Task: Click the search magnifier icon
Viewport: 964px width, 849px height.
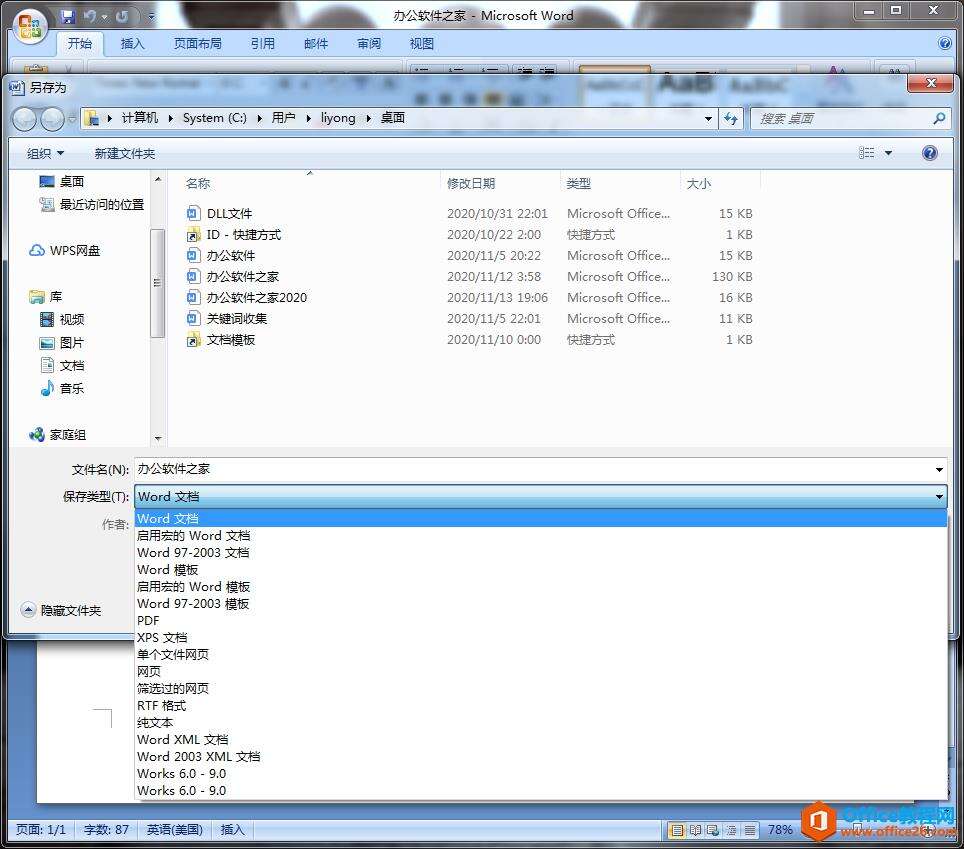Action: 939,118
